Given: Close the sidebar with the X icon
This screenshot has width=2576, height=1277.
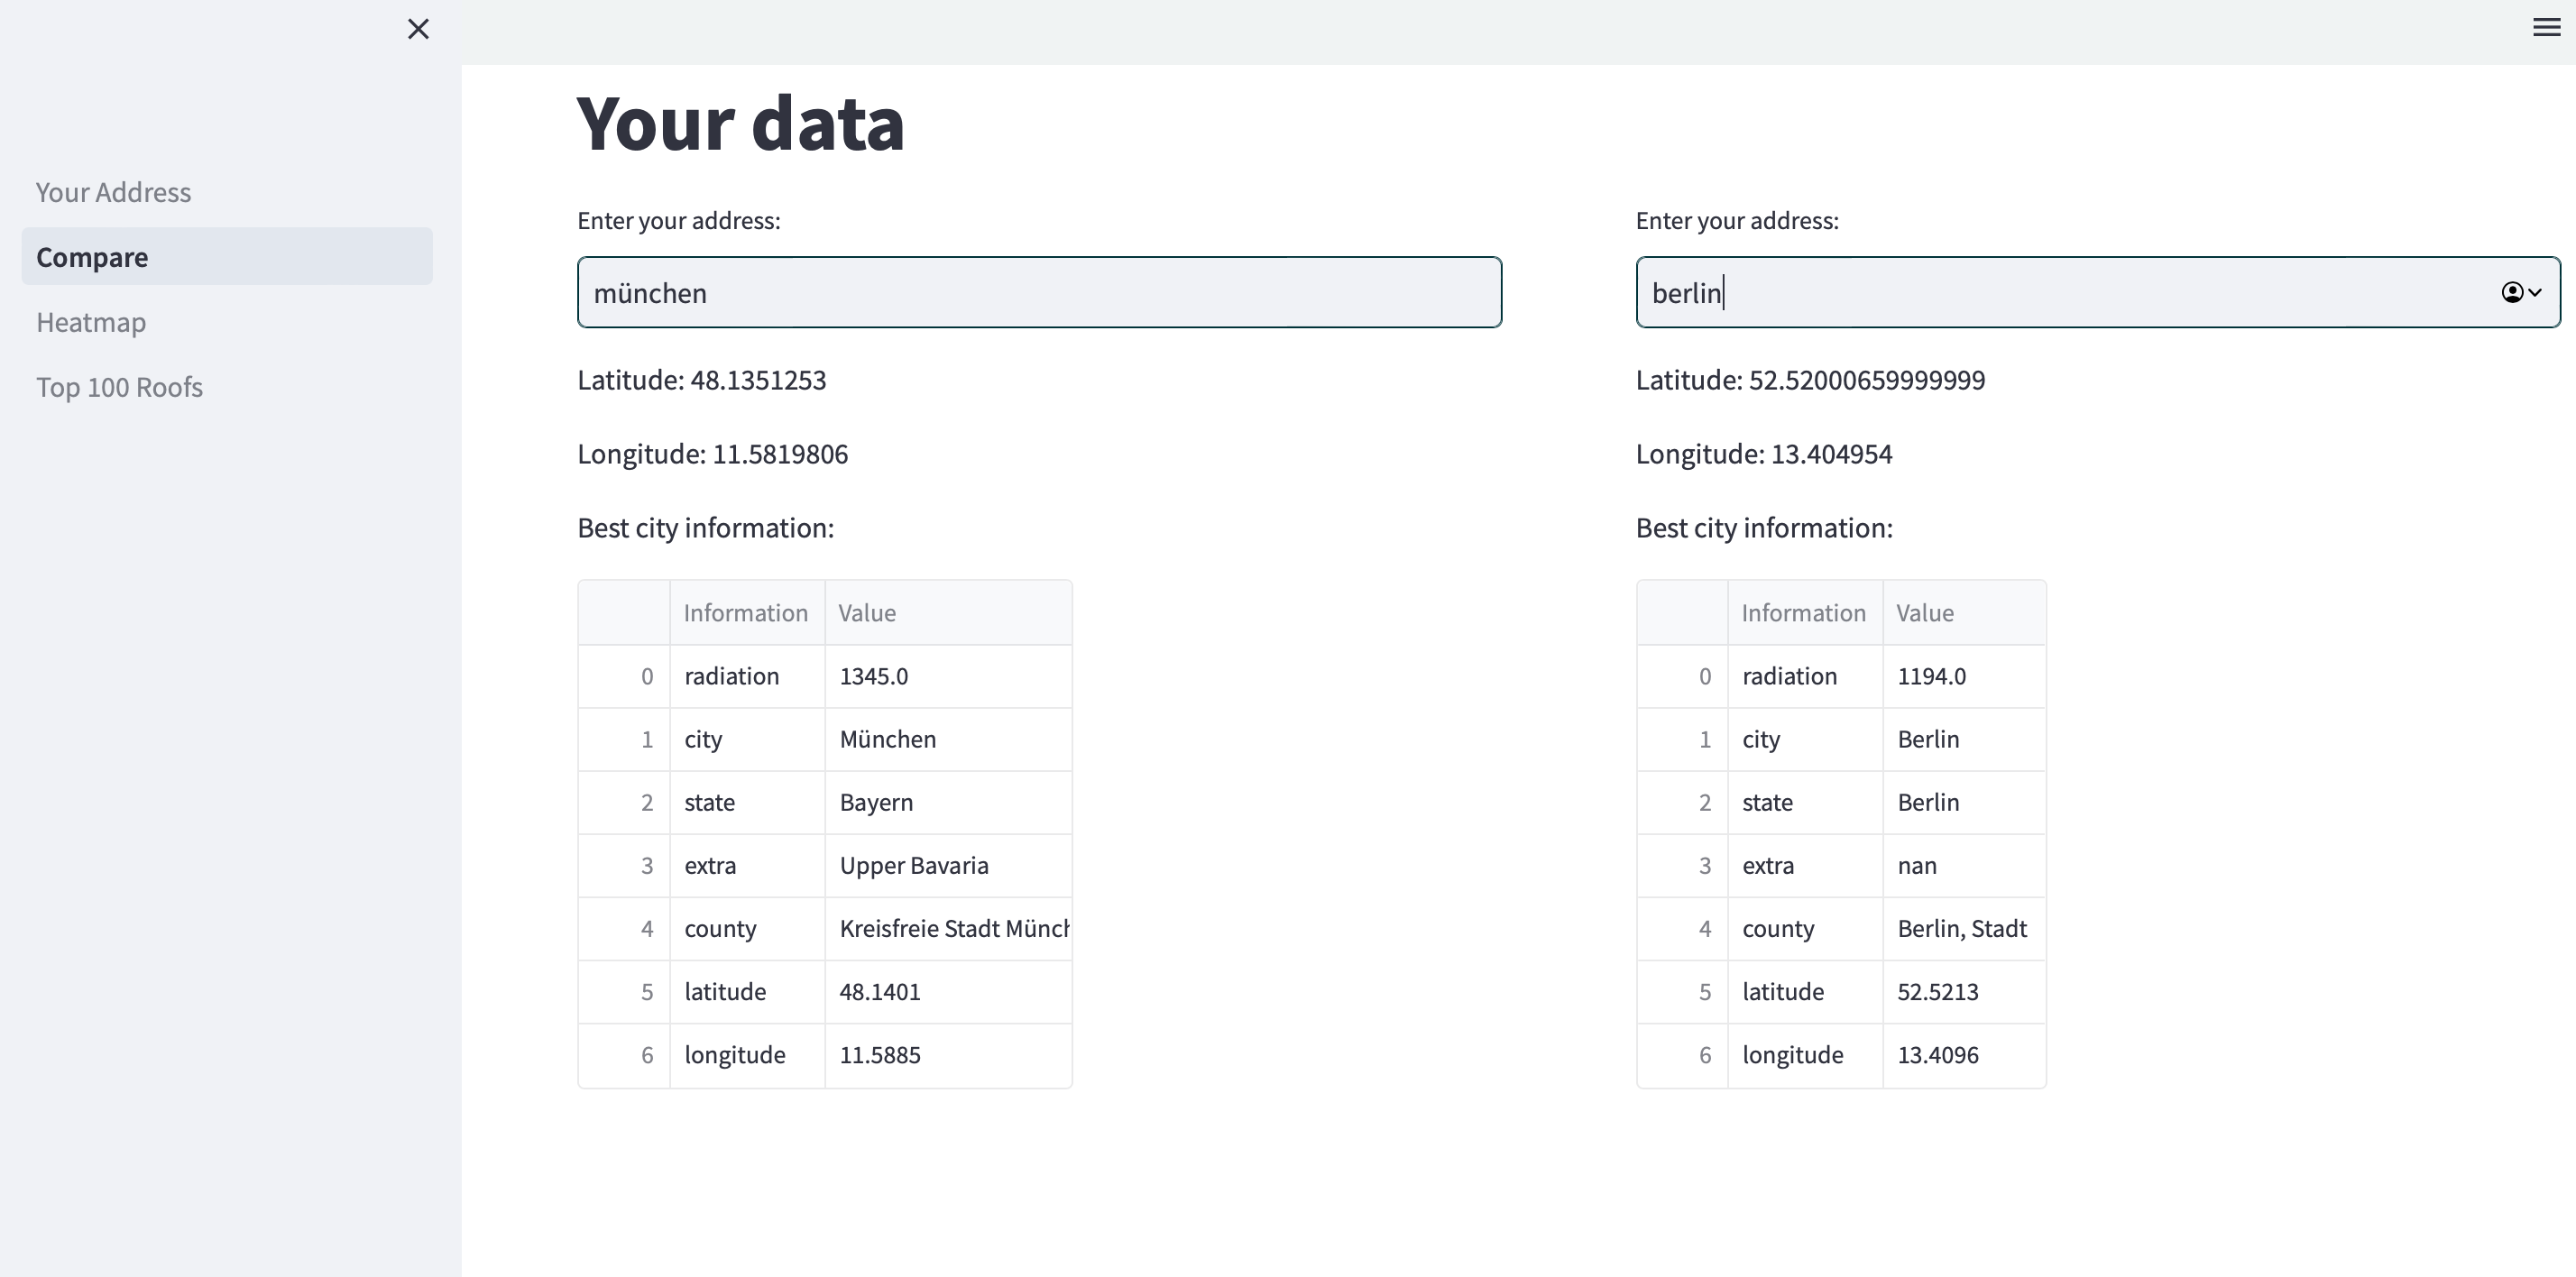Looking at the screenshot, I should pos(418,29).
